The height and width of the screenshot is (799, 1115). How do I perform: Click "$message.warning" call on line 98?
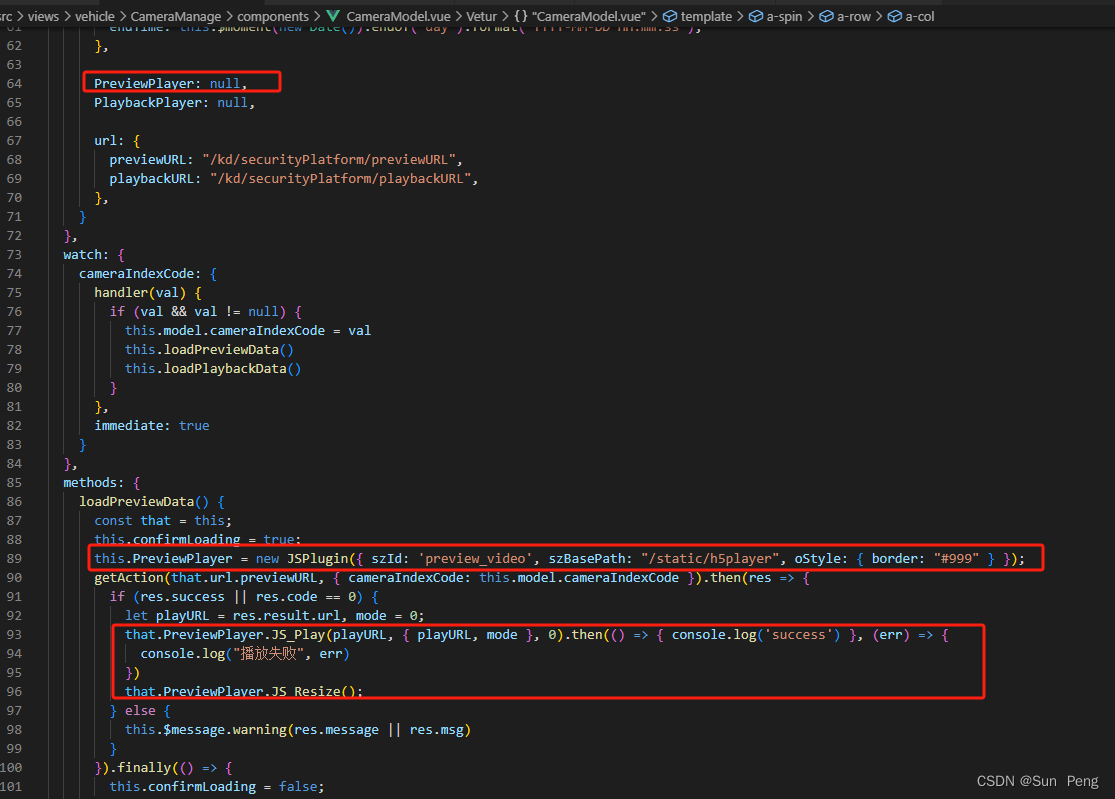[x=225, y=730]
